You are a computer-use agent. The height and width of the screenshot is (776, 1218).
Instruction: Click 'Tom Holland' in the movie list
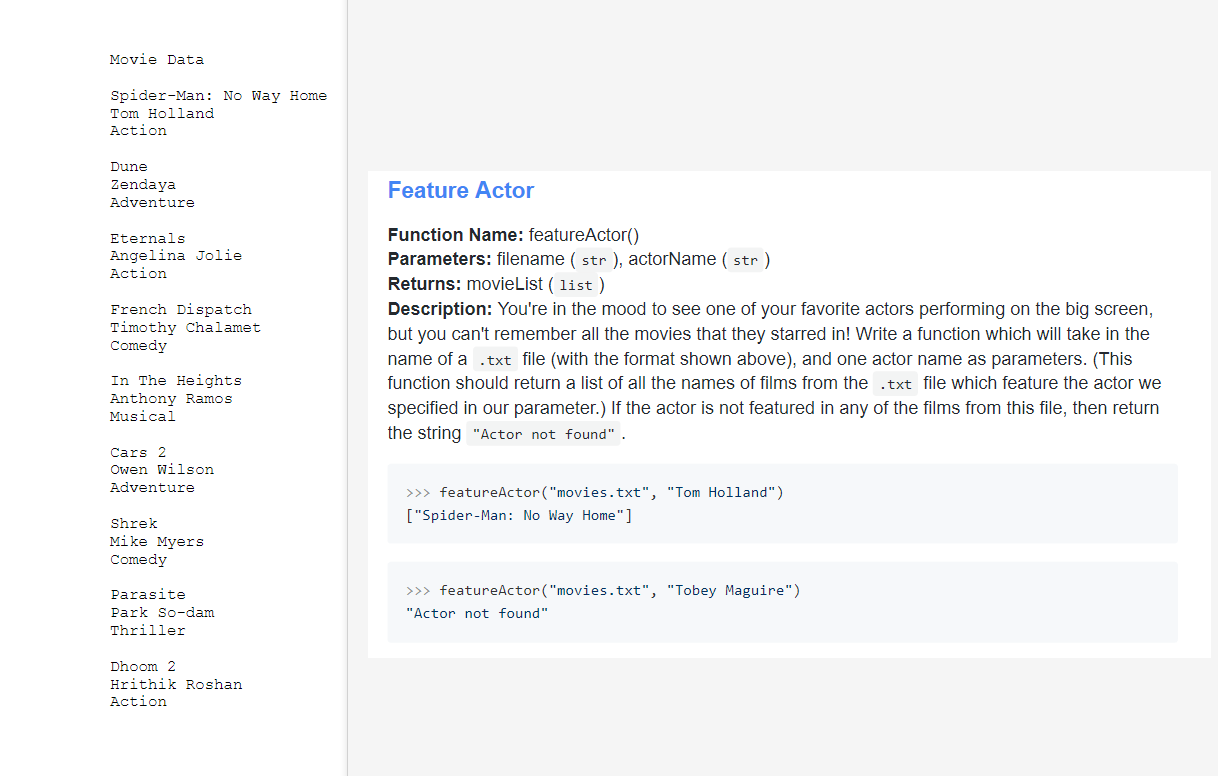pos(162,114)
